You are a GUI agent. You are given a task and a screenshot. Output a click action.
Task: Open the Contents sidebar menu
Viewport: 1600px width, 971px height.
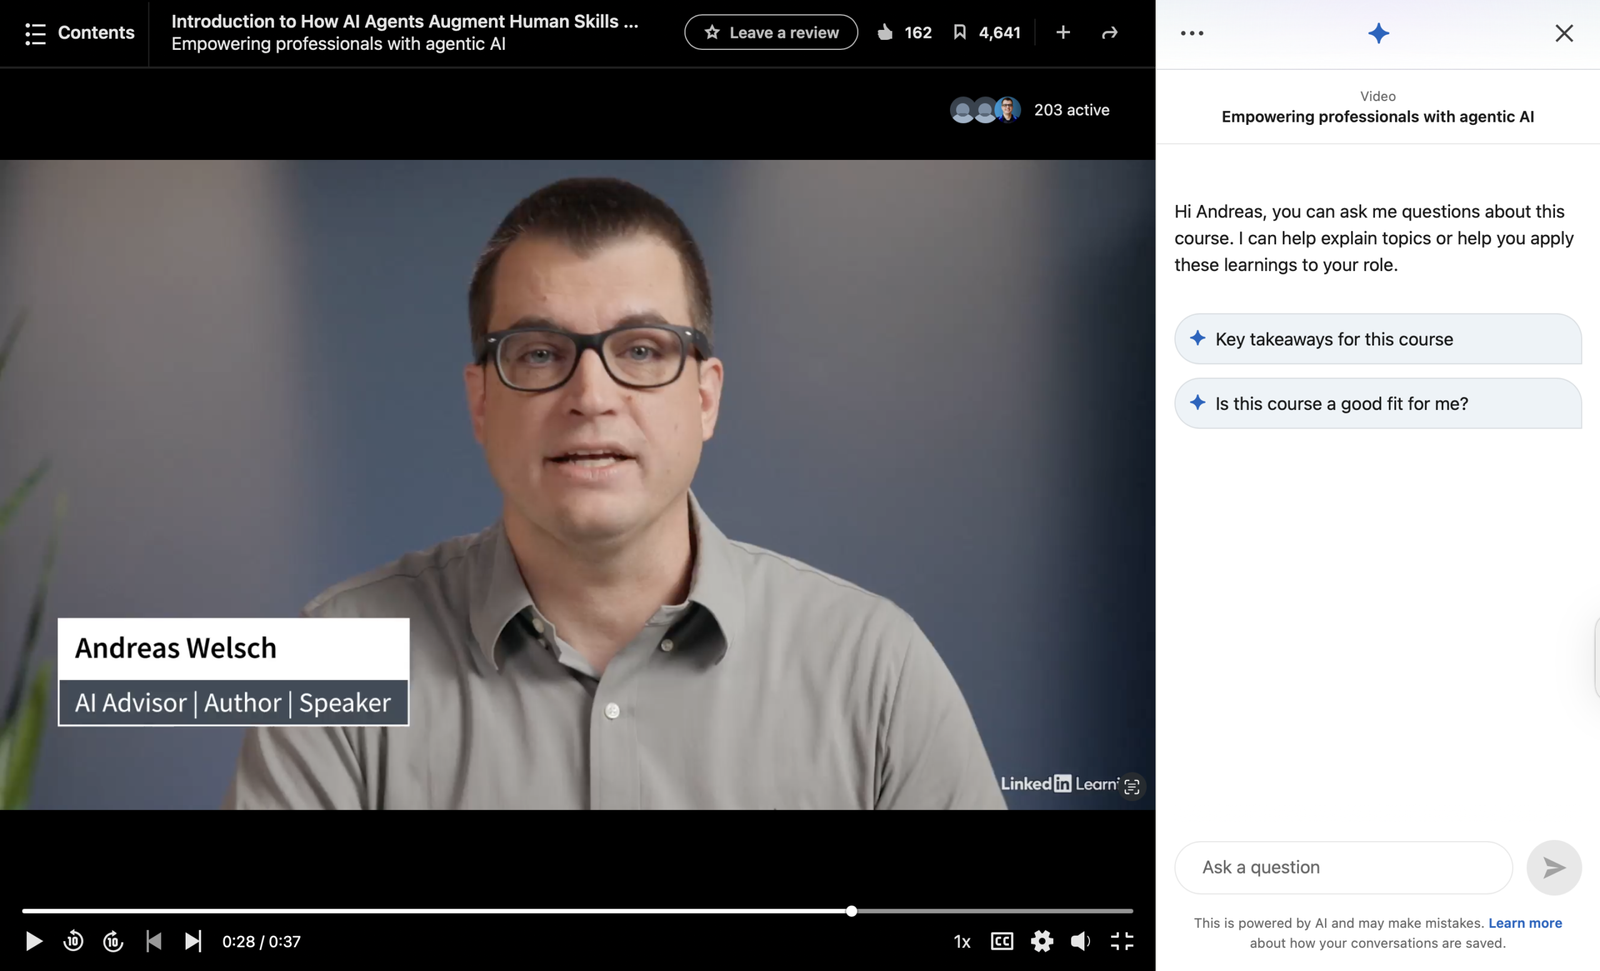tap(79, 33)
